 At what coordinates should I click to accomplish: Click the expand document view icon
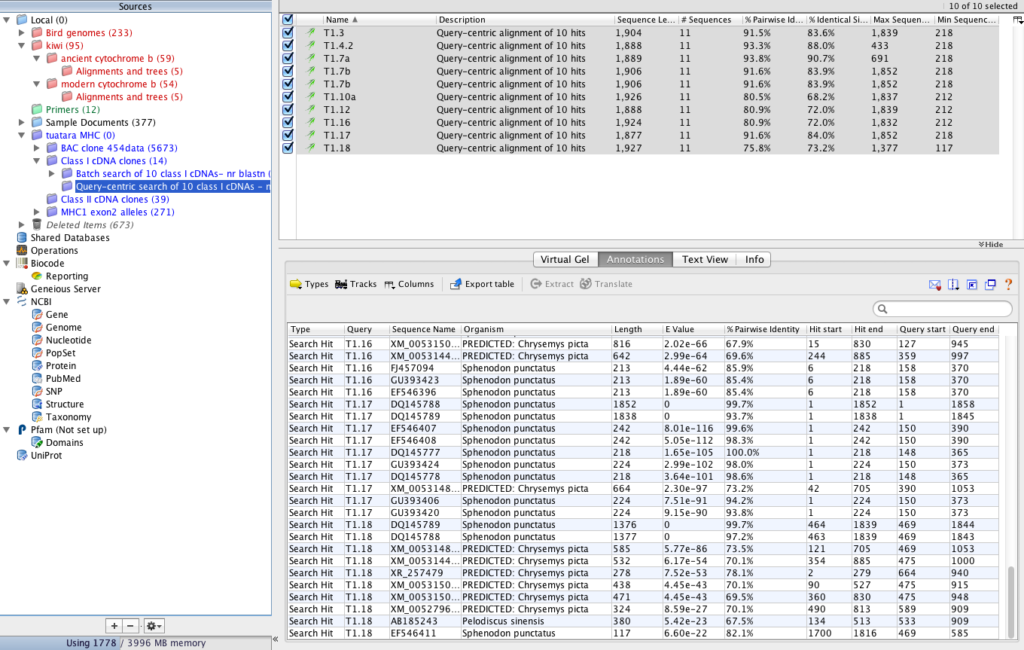(970, 285)
